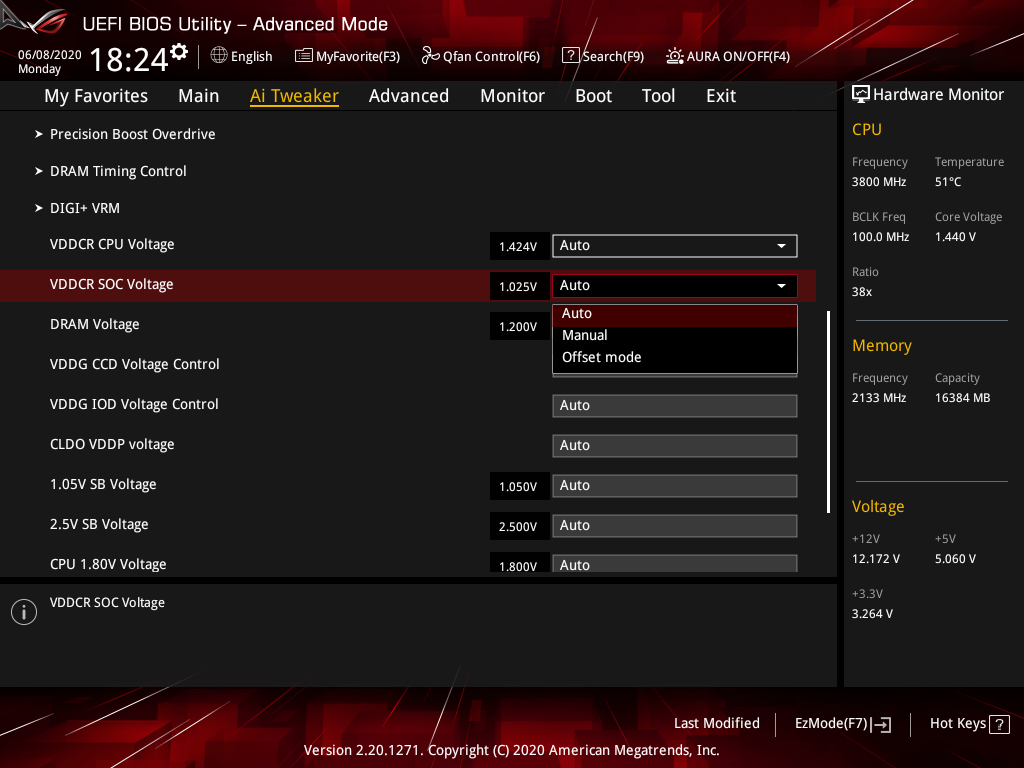This screenshot has height=768, width=1024.
Task: Toggle the AURA ON/OFF light icon
Action: 675,56
